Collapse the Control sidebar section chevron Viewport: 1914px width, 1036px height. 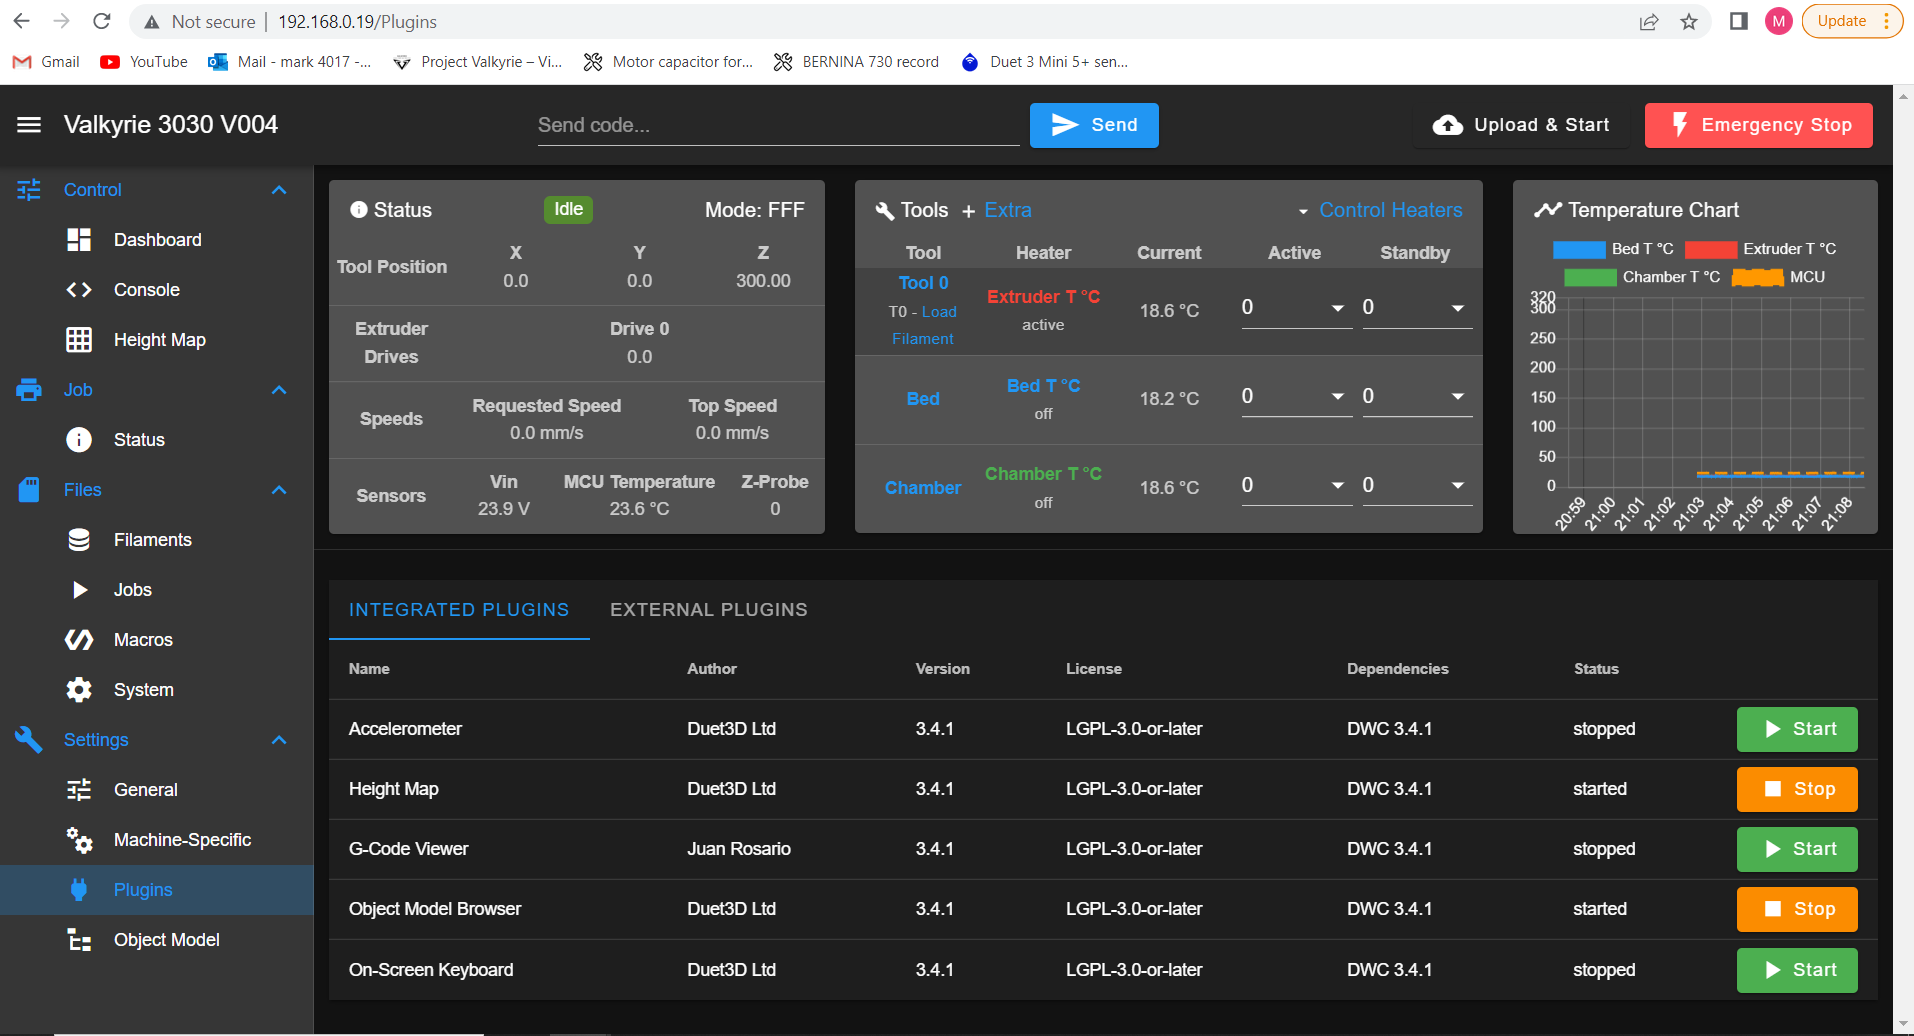[279, 190]
